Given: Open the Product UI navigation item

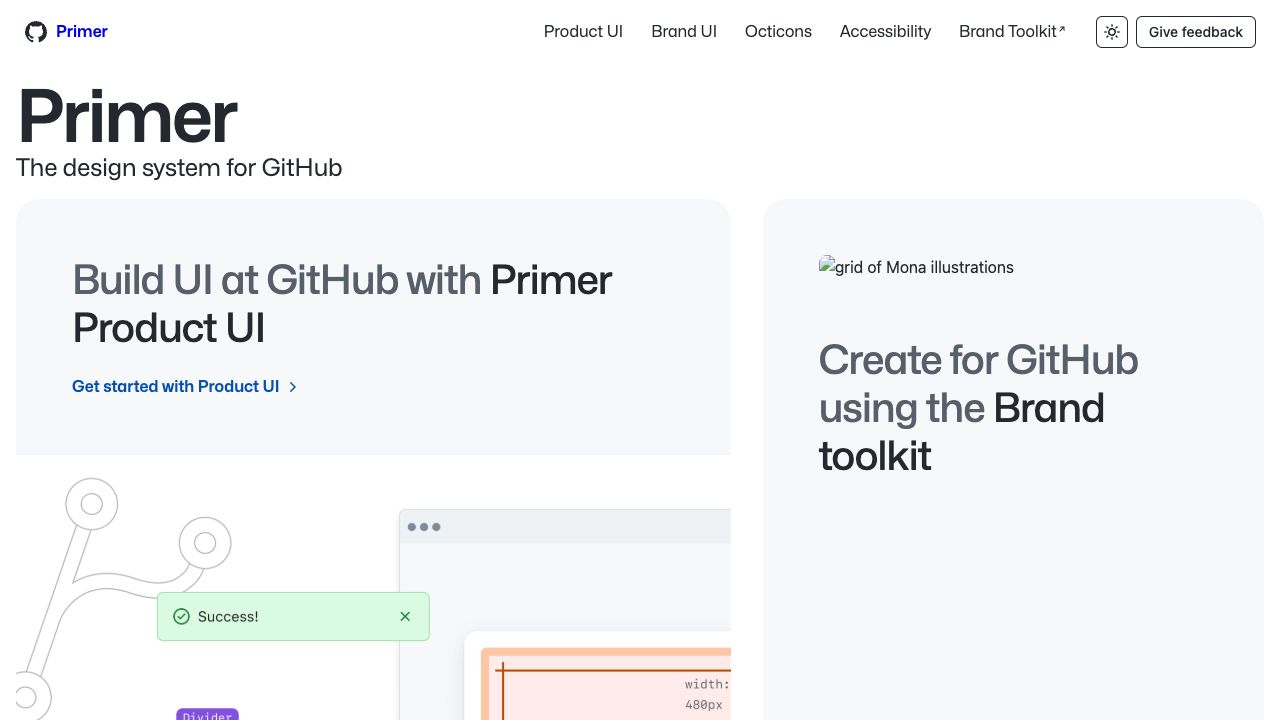Looking at the screenshot, I should pyautogui.click(x=583, y=31).
